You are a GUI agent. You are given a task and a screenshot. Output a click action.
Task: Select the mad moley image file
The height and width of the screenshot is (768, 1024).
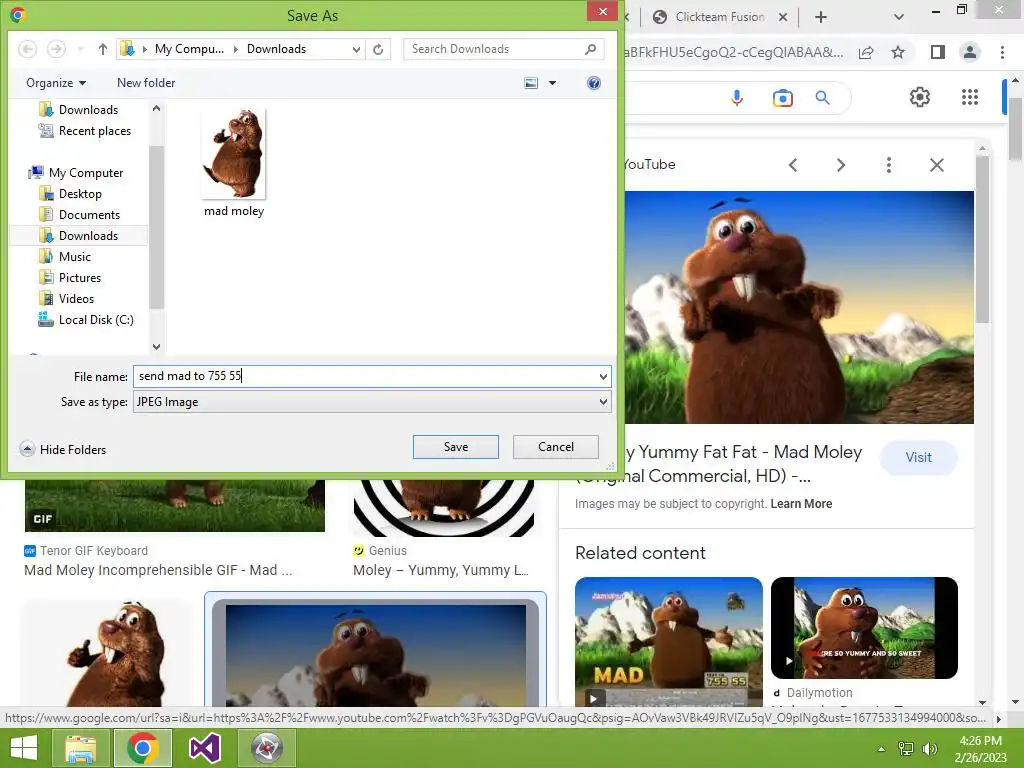(x=234, y=163)
